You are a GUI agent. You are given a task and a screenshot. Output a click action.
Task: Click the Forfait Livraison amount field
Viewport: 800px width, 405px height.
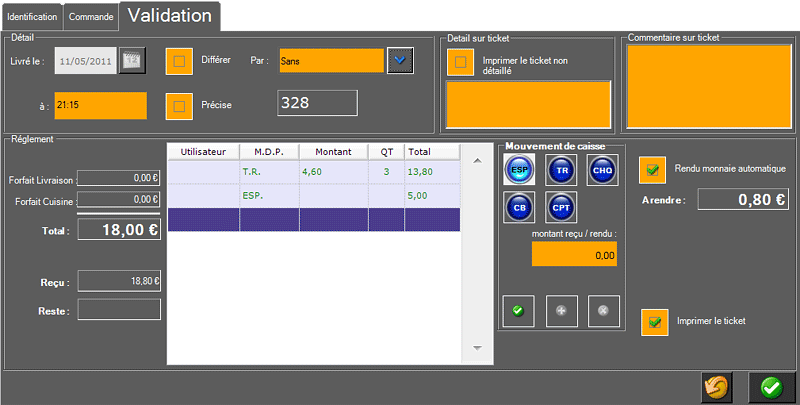[x=119, y=178]
